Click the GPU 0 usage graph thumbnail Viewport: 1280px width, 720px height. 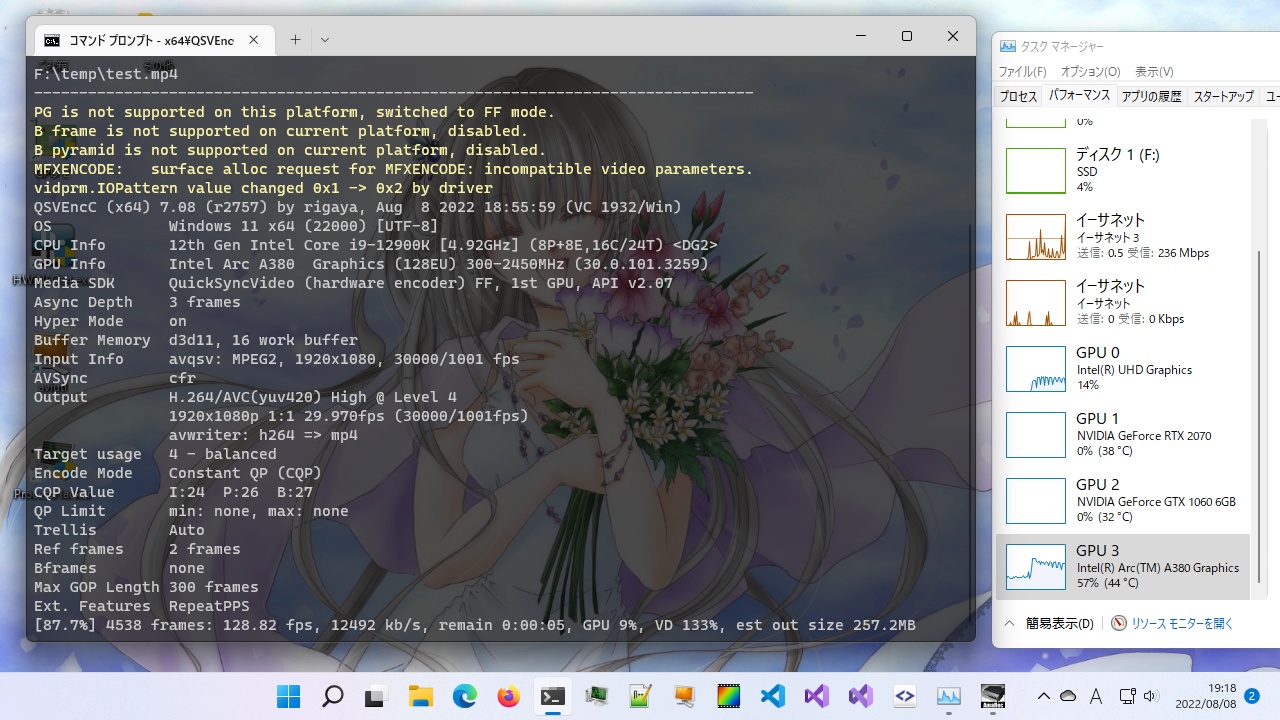[1036, 369]
